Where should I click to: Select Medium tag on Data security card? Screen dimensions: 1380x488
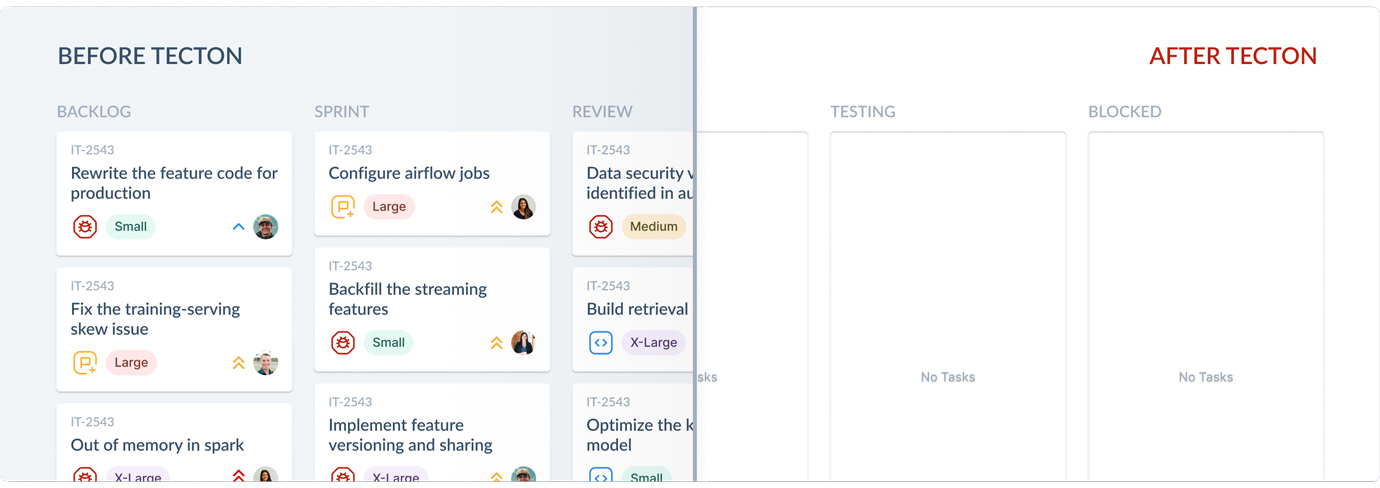pyautogui.click(x=654, y=227)
